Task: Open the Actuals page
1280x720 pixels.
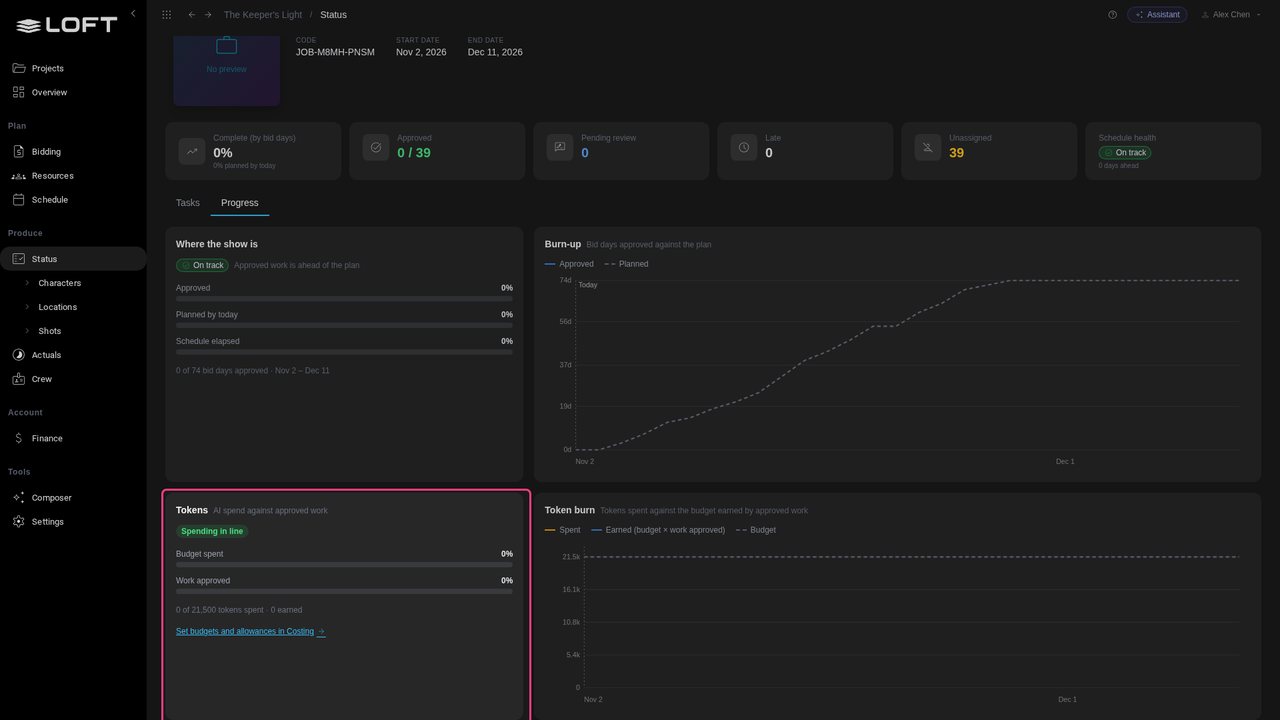Action: point(73,355)
